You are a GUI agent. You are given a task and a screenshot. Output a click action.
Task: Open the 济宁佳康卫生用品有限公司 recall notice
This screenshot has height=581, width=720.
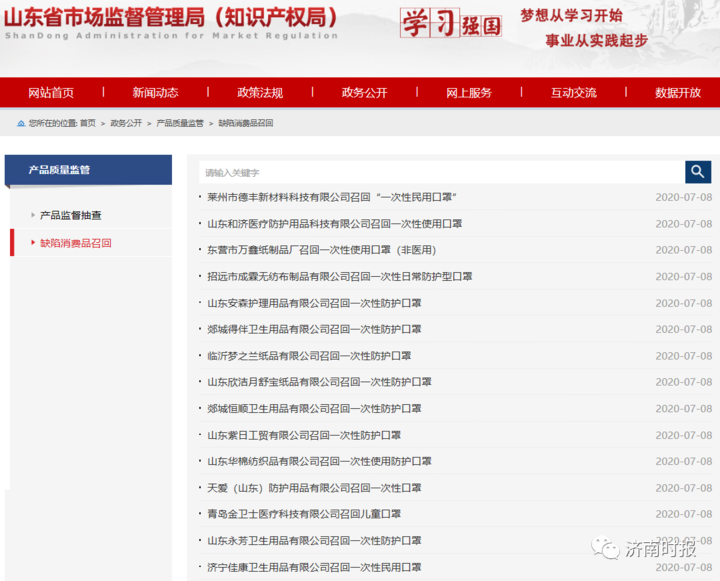point(314,567)
